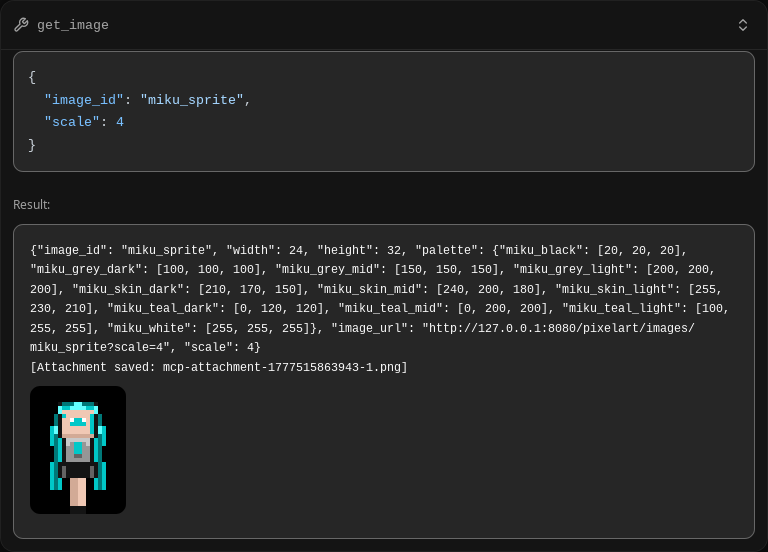Click the "height": 32 text in result
The image size is (768, 552).
pos(359,250)
